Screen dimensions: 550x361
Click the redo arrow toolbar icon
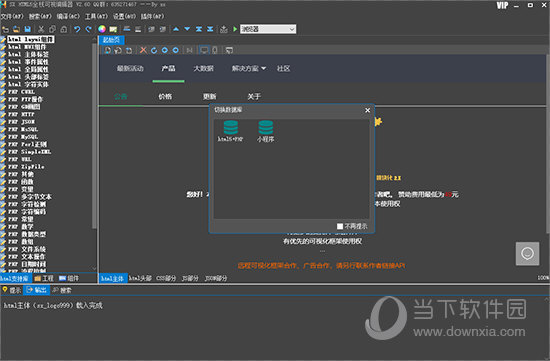click(x=88, y=29)
